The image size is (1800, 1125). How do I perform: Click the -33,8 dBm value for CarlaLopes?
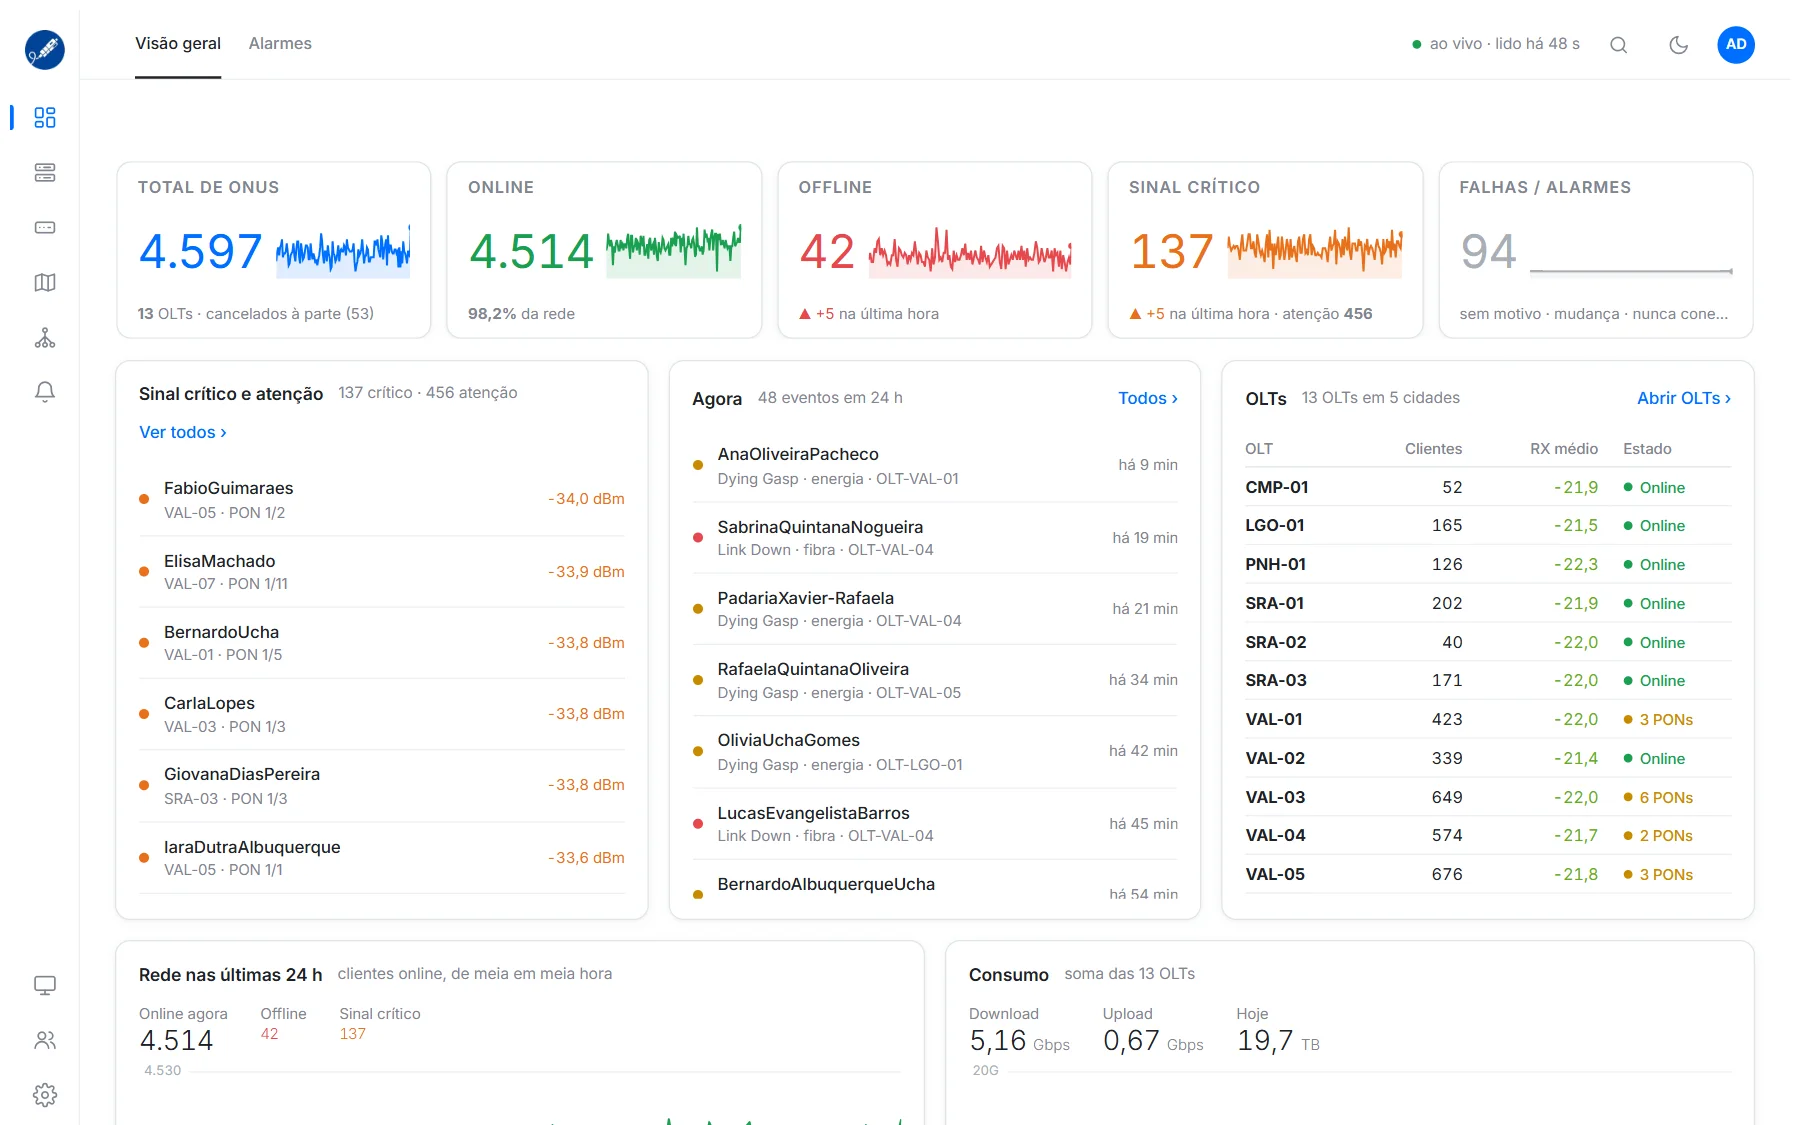[x=586, y=714]
